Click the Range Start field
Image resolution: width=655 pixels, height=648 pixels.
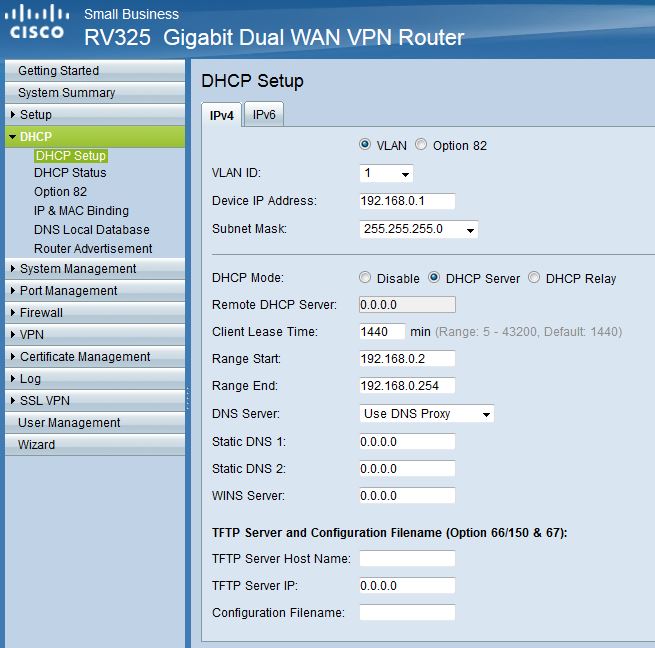click(x=407, y=359)
